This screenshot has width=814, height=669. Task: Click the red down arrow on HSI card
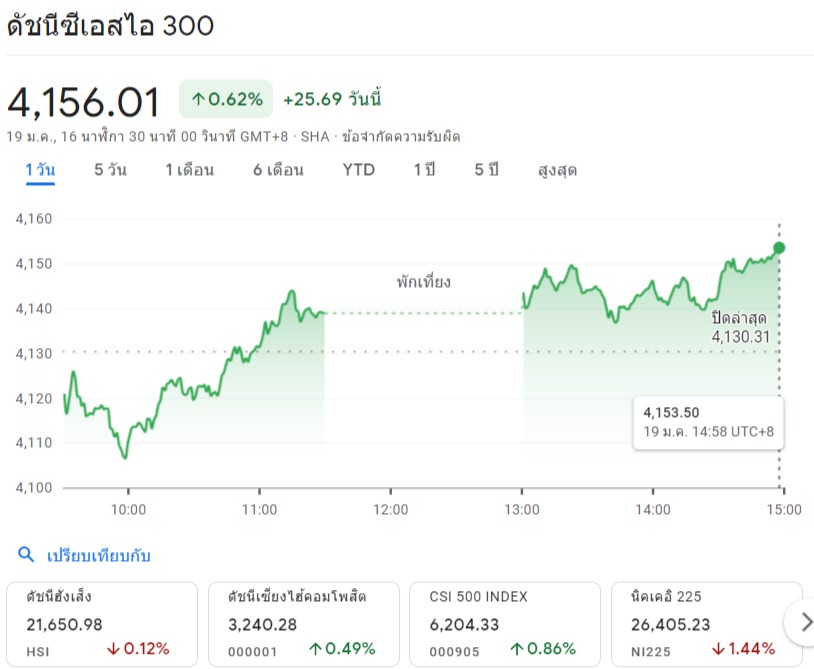tap(113, 649)
